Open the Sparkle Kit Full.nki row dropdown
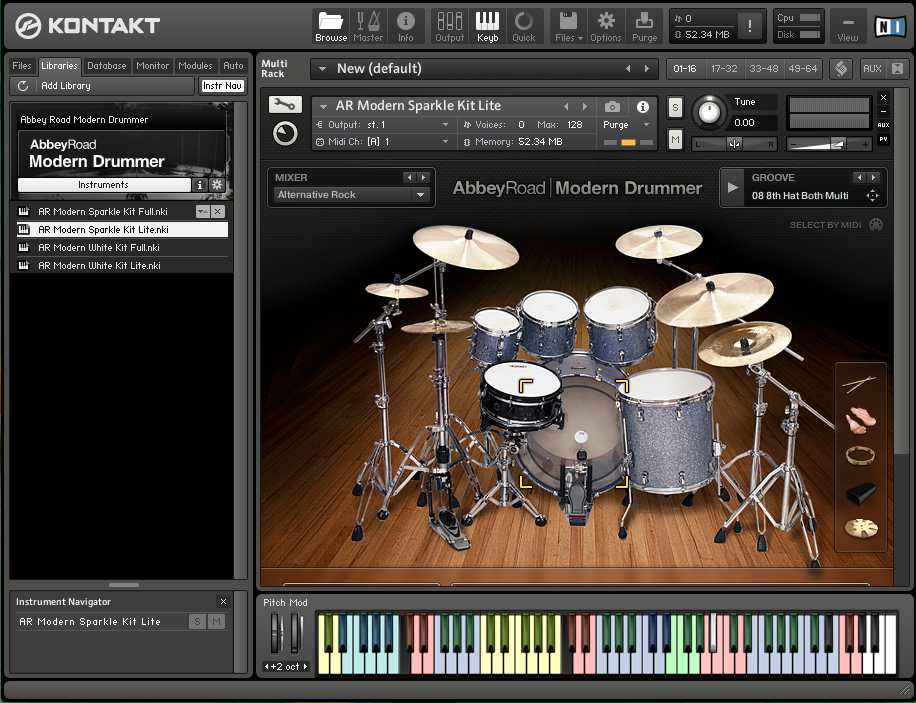Screen dimensions: 916x703 click(203, 212)
